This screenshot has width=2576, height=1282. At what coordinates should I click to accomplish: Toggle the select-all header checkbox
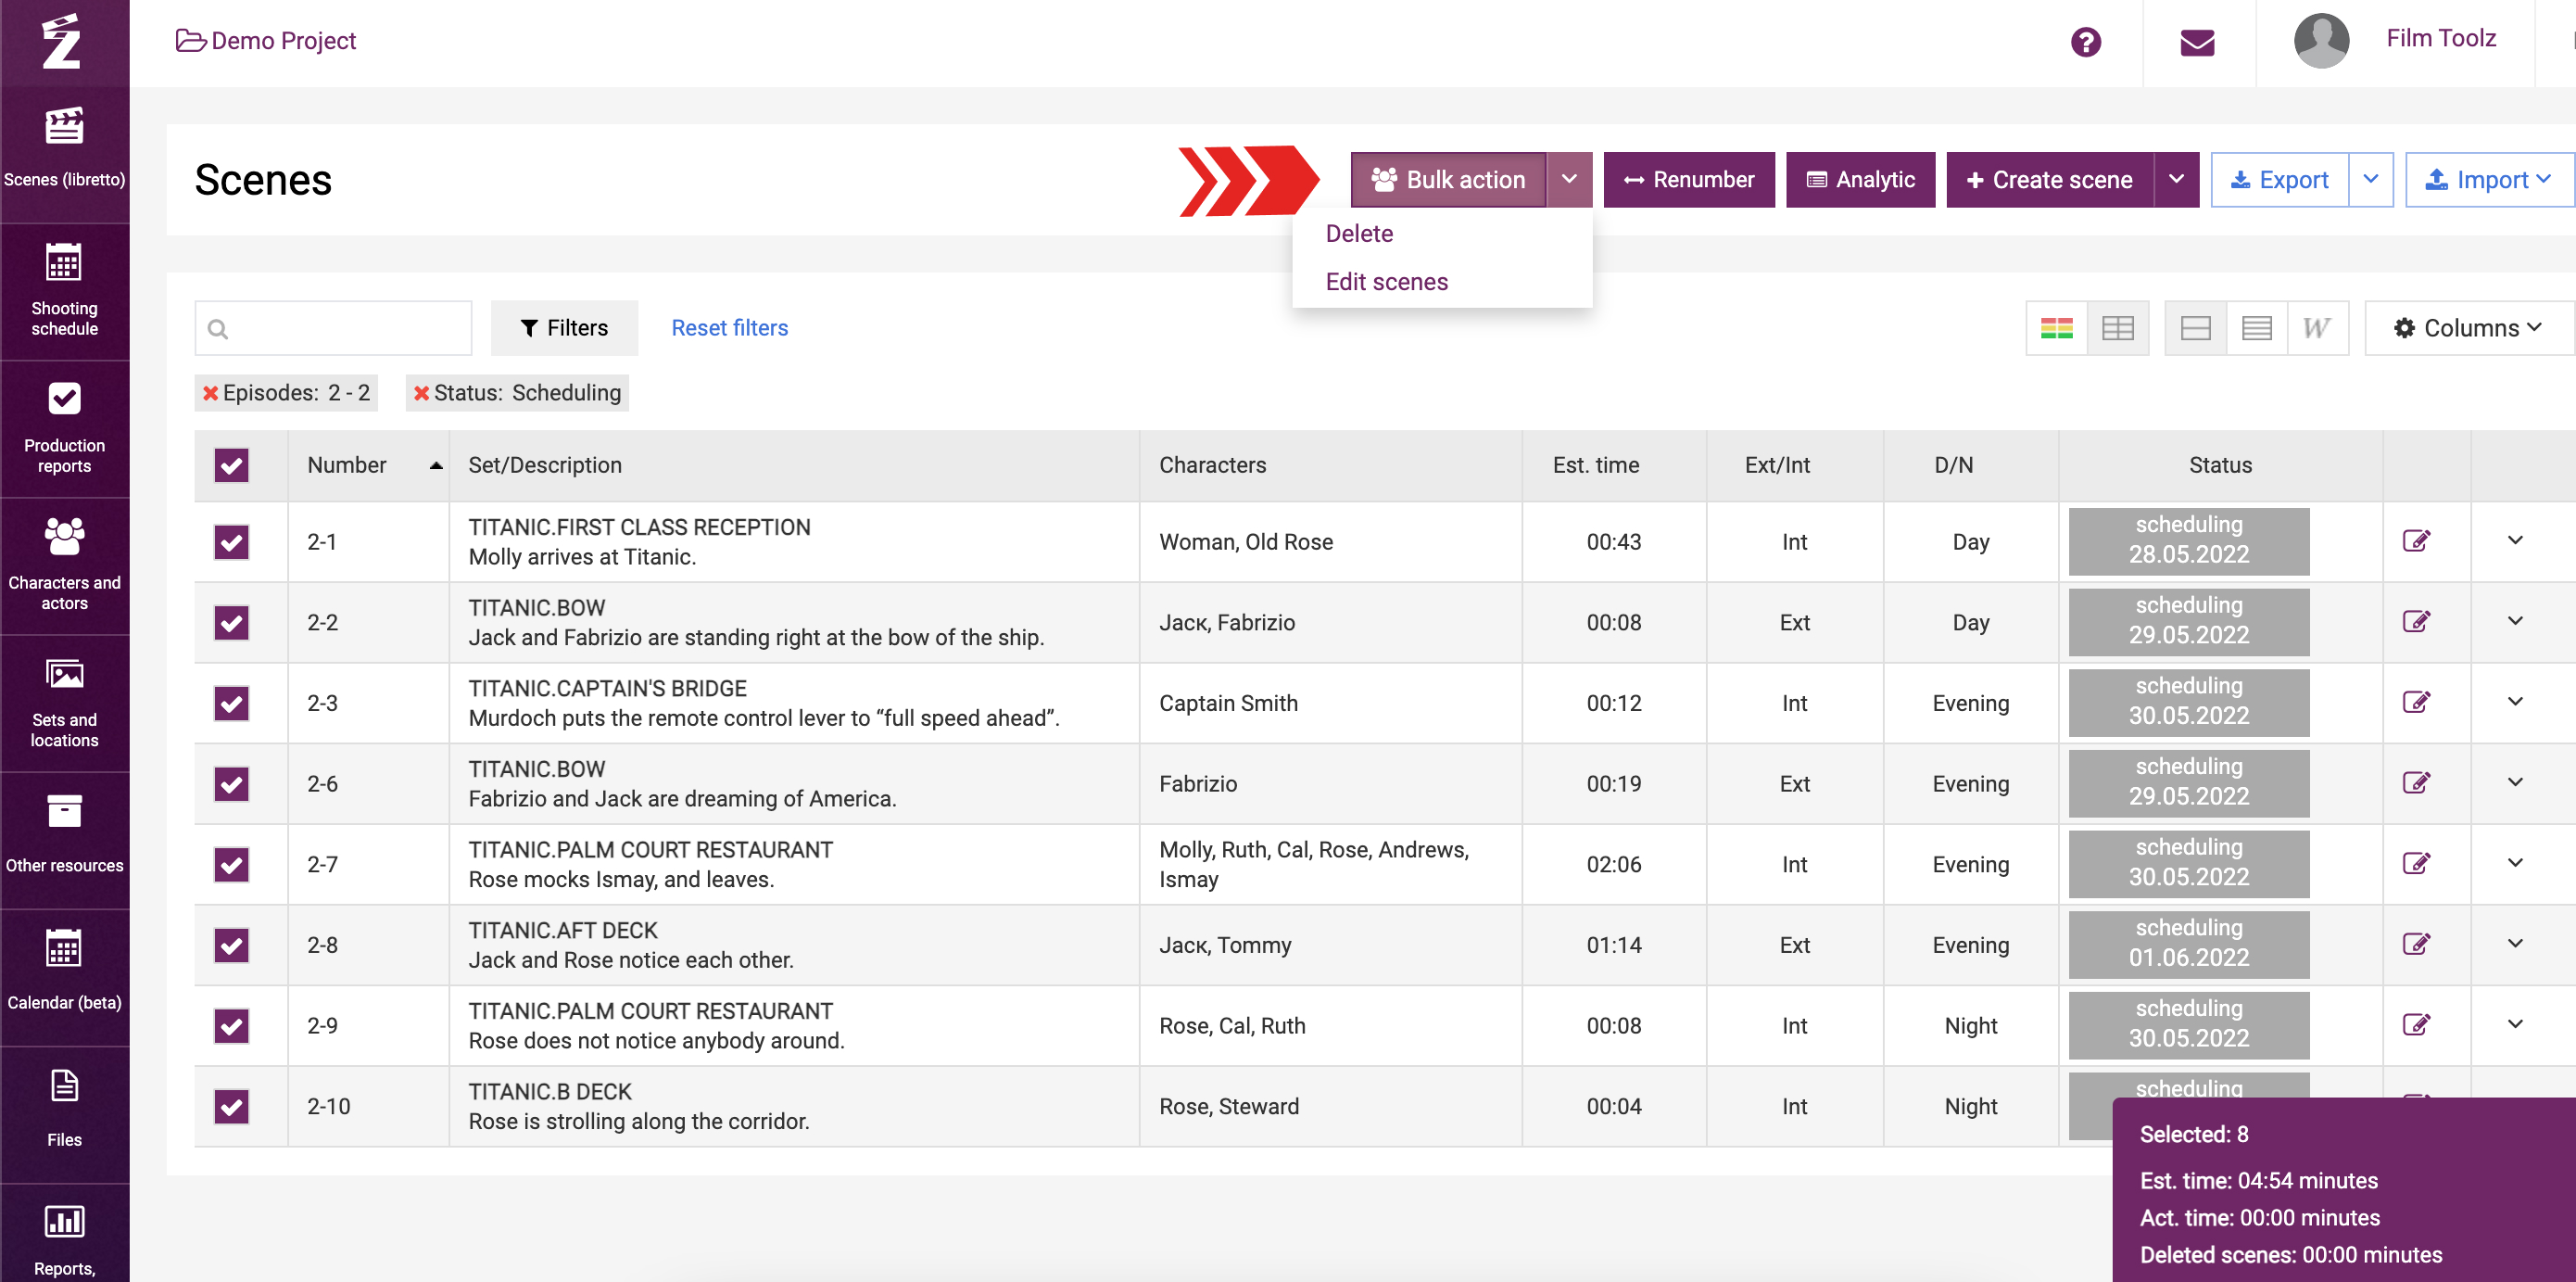(231, 465)
